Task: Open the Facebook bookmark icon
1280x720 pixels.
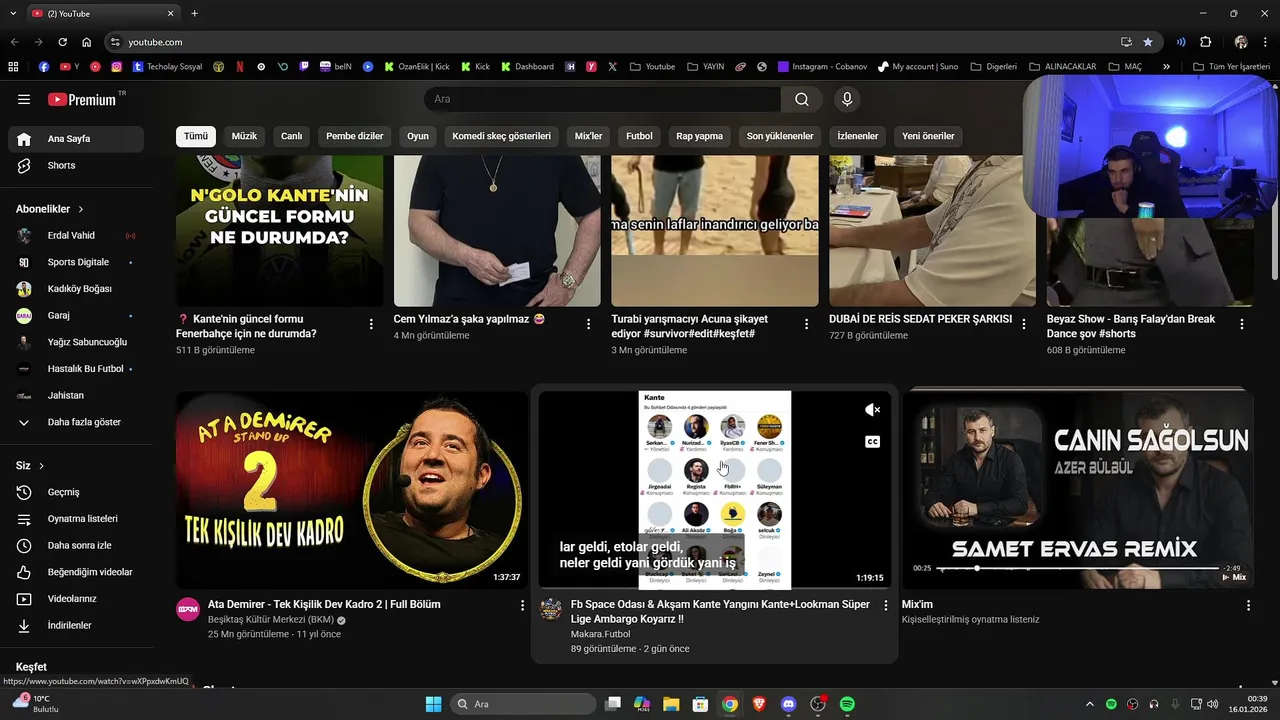Action: coord(44,67)
